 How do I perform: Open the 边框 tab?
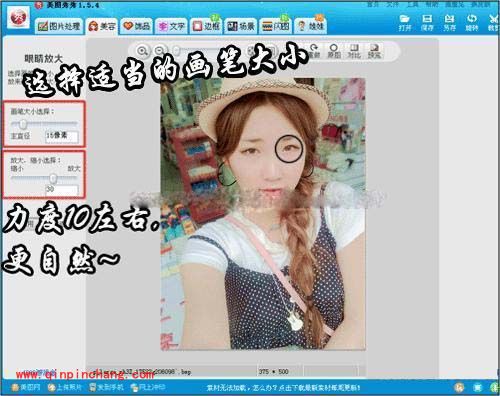pos(206,26)
